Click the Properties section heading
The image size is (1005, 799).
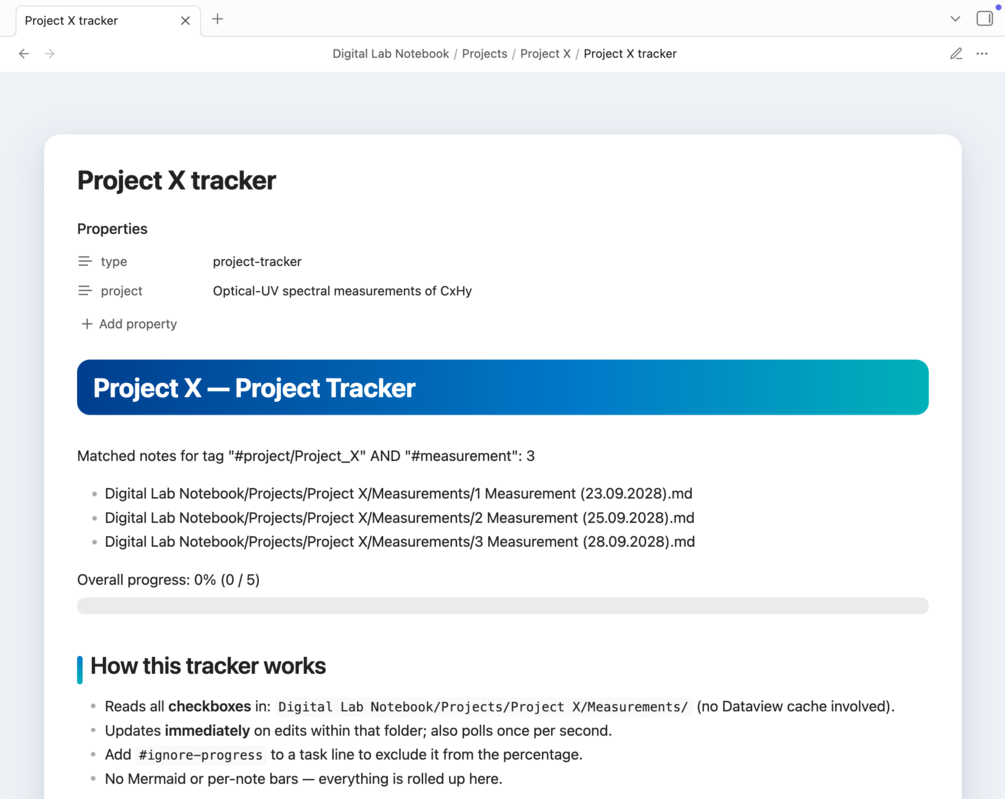[x=112, y=229]
